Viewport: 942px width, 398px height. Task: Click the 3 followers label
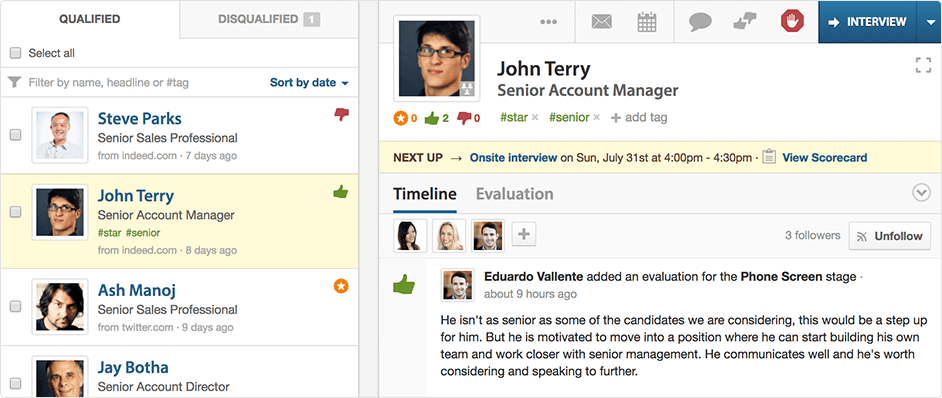pos(812,235)
